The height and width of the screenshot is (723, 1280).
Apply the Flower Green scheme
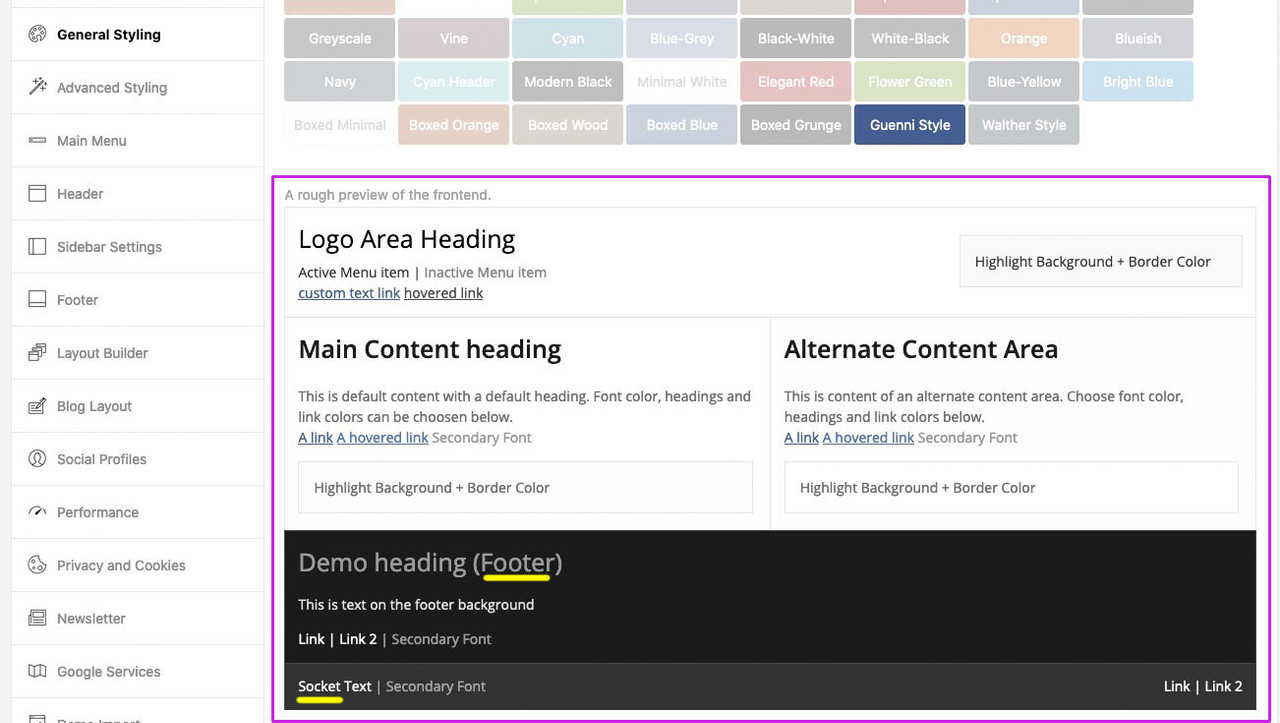[910, 81]
